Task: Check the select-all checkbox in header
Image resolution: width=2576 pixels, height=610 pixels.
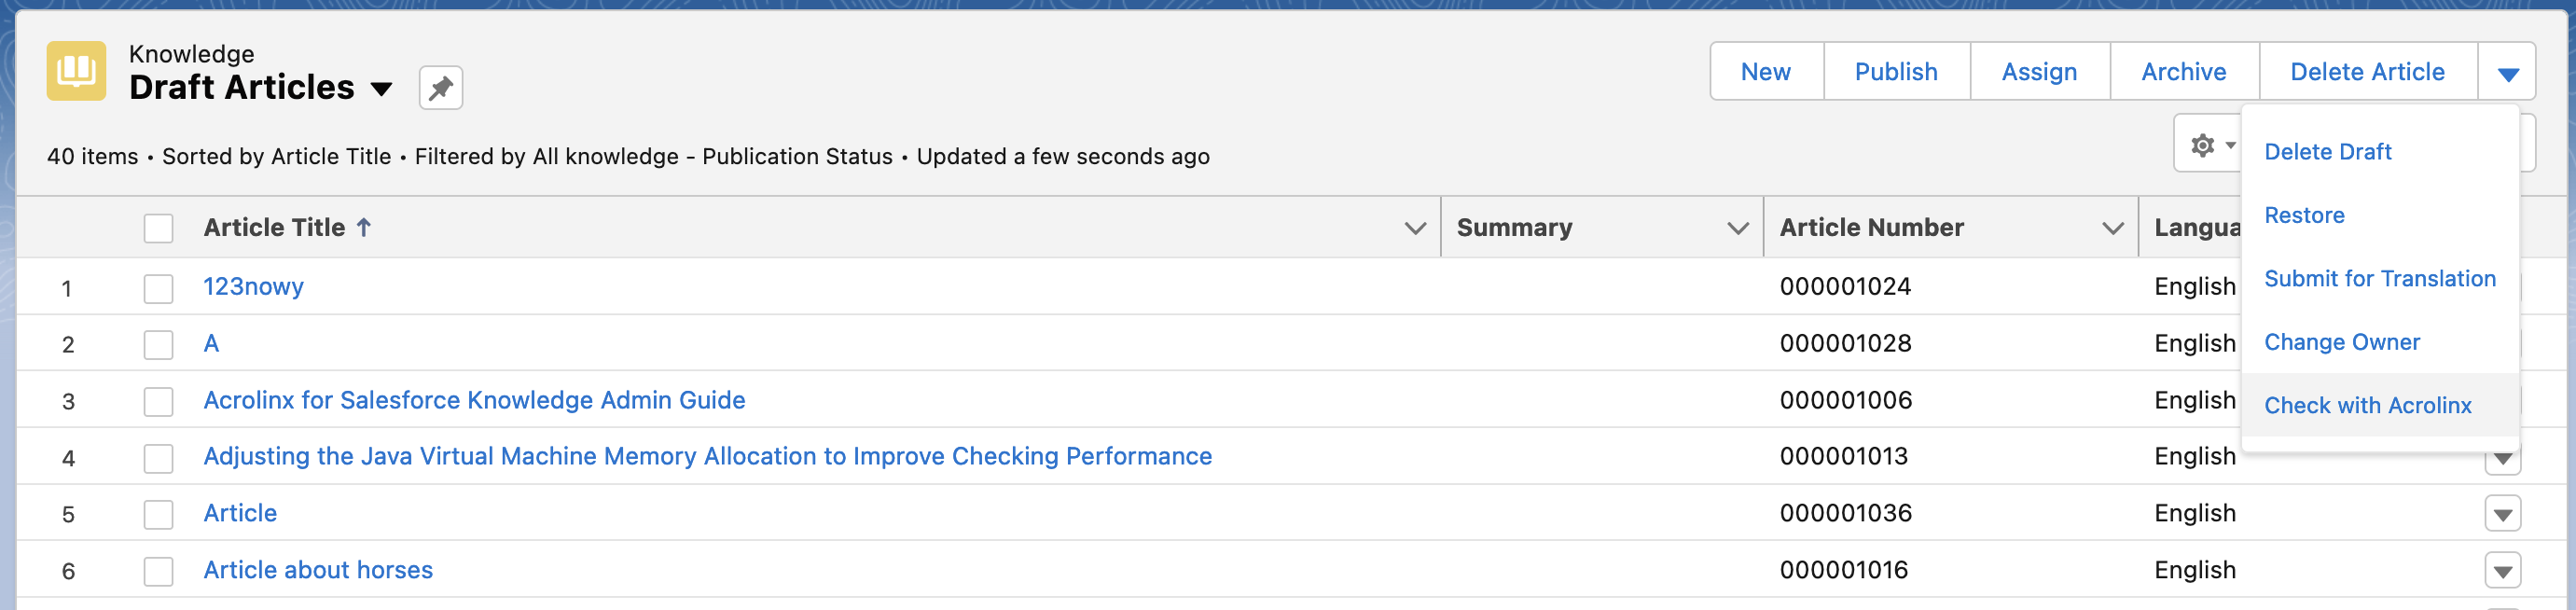Action: click(158, 228)
